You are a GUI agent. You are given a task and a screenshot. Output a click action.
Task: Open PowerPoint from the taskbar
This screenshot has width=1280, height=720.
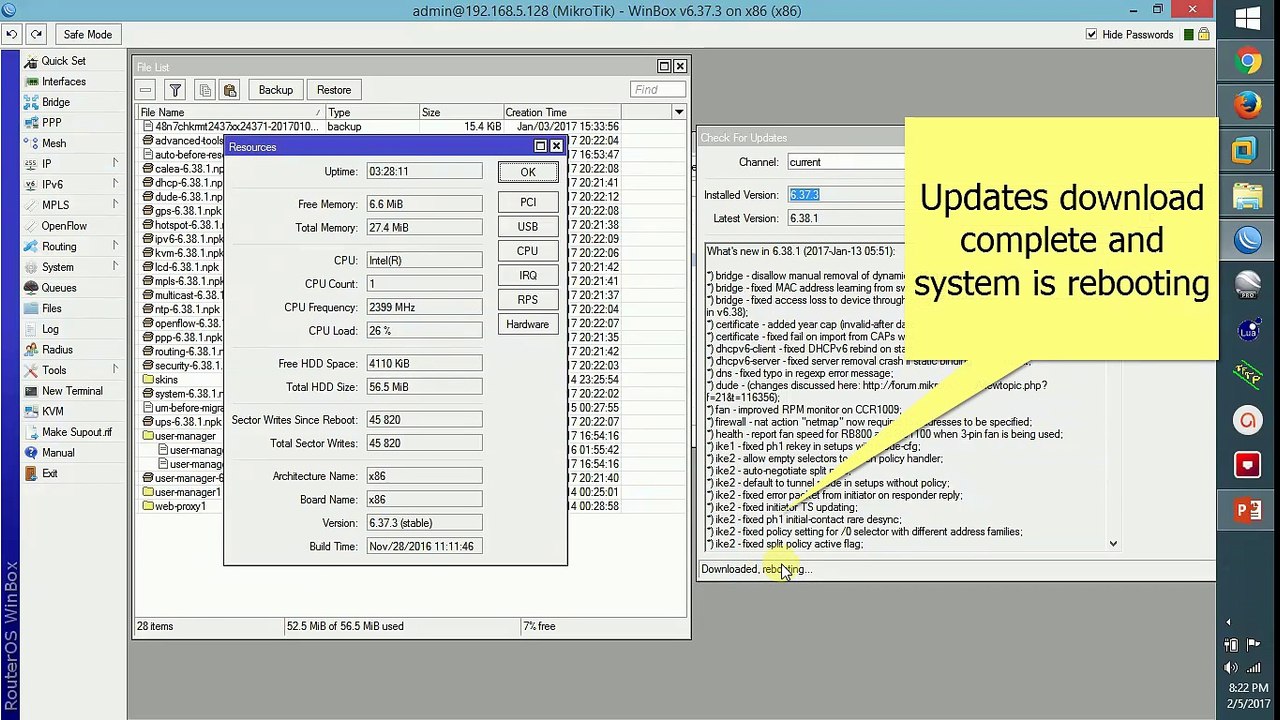point(1248,510)
